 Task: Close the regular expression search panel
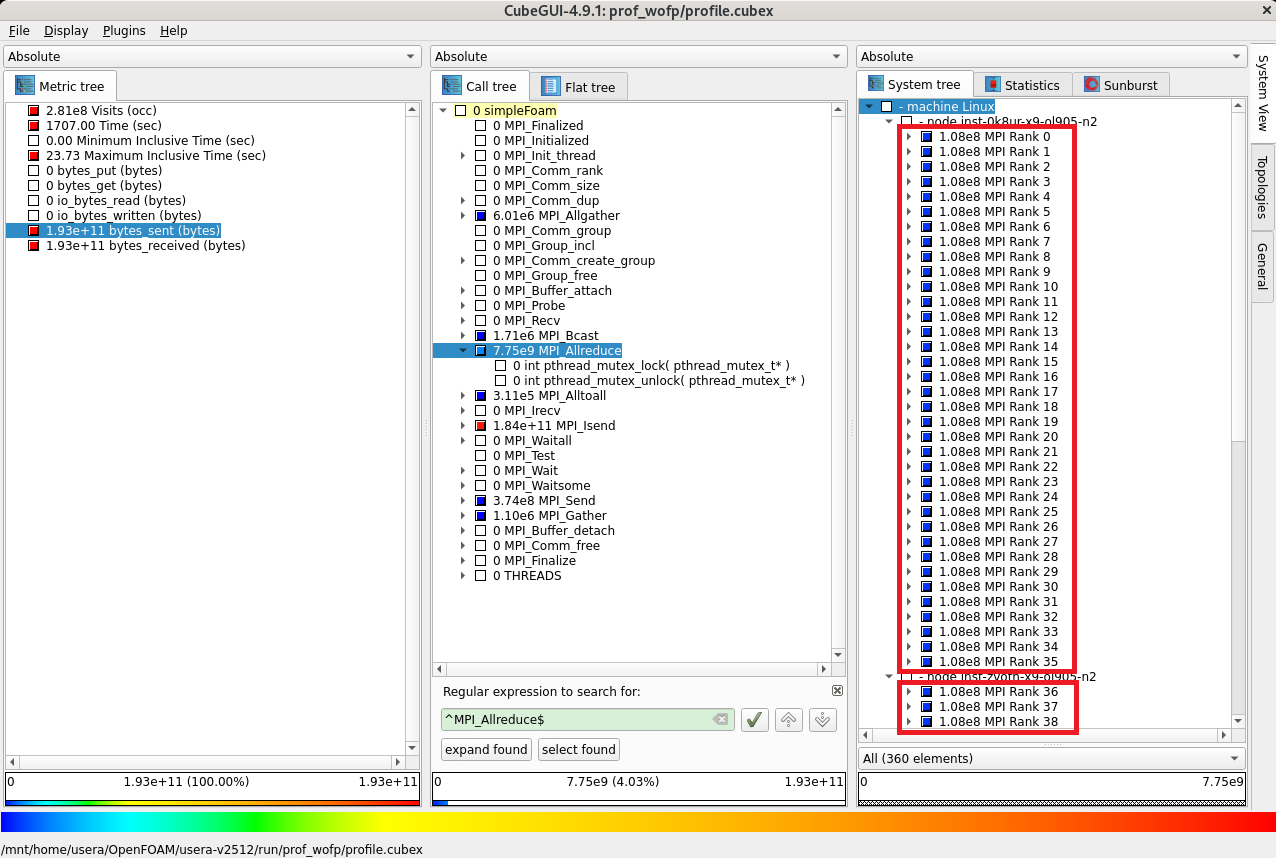(837, 691)
